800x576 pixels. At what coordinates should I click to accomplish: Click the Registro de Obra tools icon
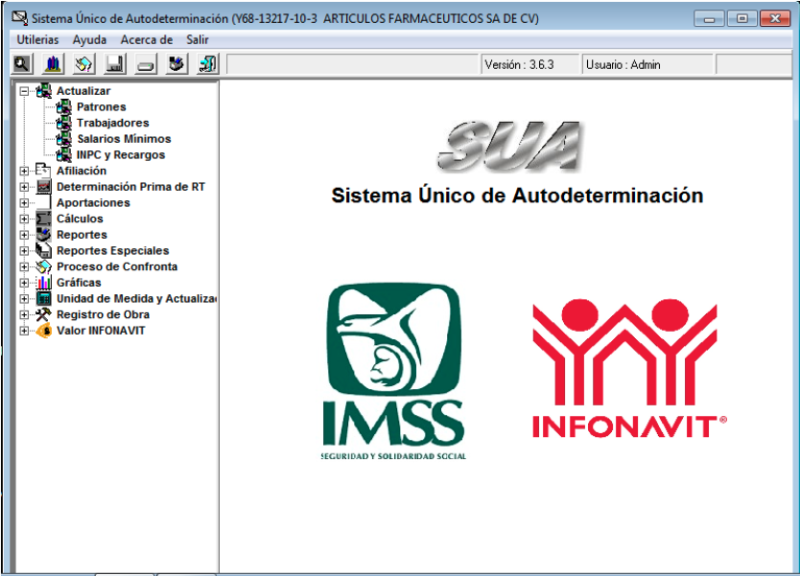(x=43, y=314)
